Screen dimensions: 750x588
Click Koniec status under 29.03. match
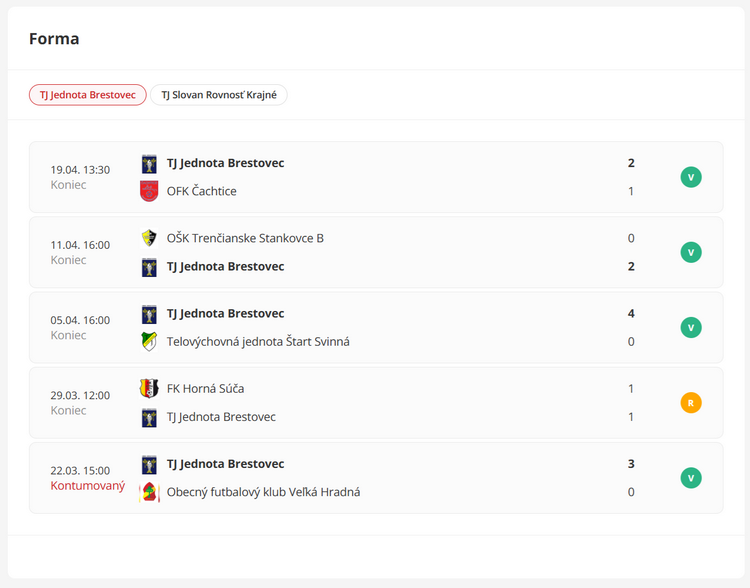click(x=68, y=410)
